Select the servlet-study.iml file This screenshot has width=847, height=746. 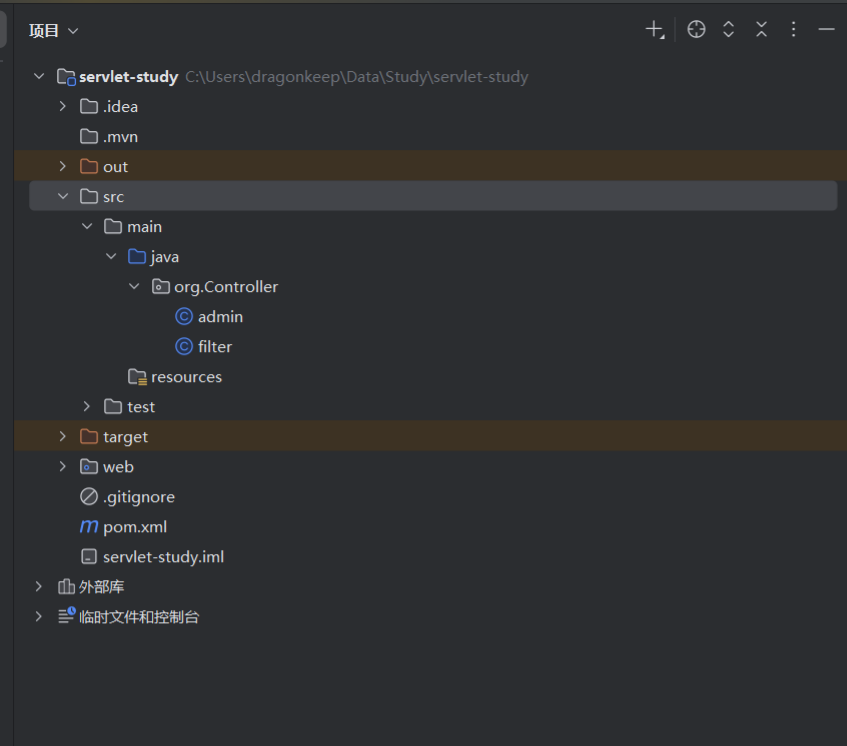tap(163, 557)
